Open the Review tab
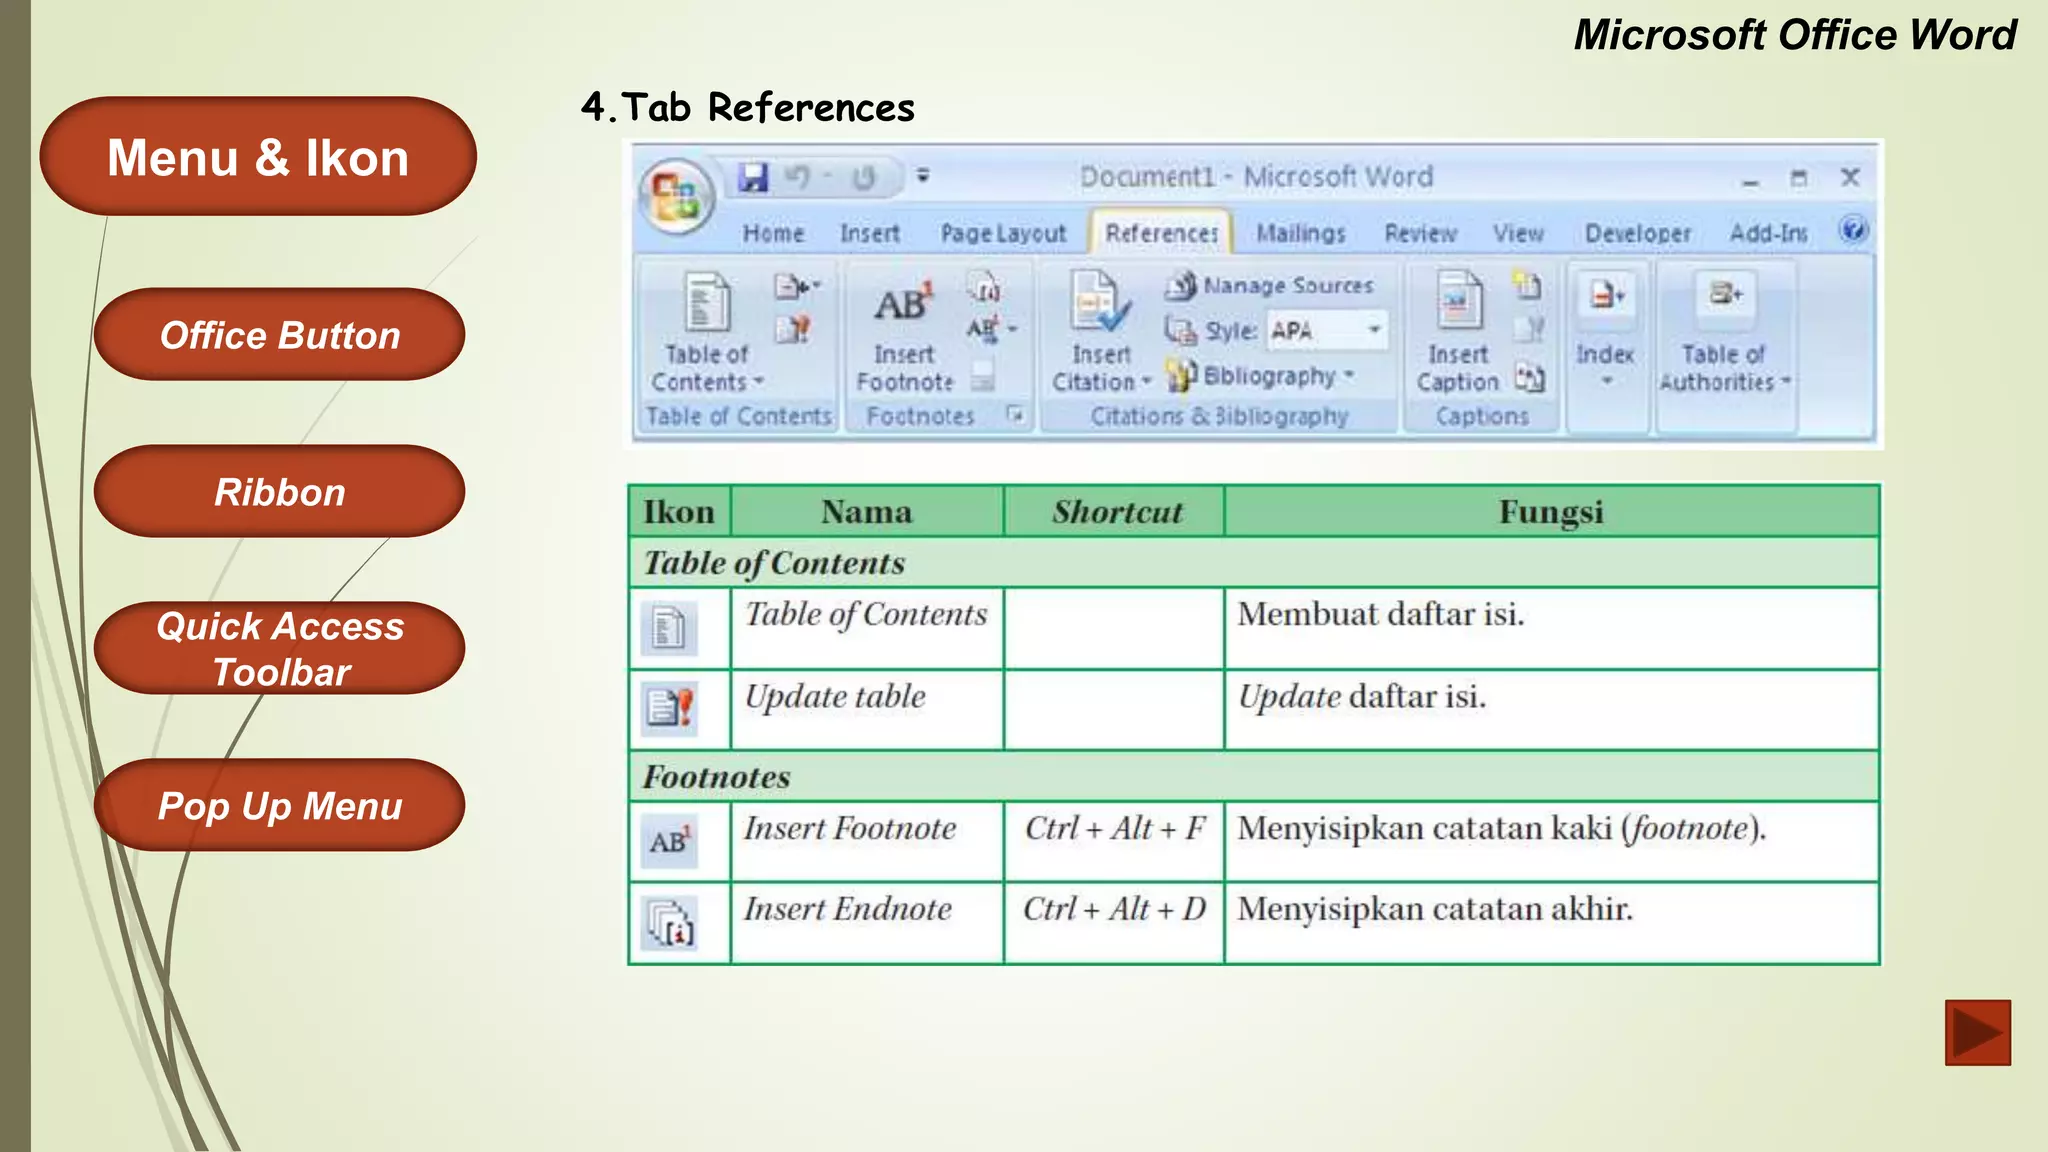The image size is (2048, 1152). pos(1420,233)
